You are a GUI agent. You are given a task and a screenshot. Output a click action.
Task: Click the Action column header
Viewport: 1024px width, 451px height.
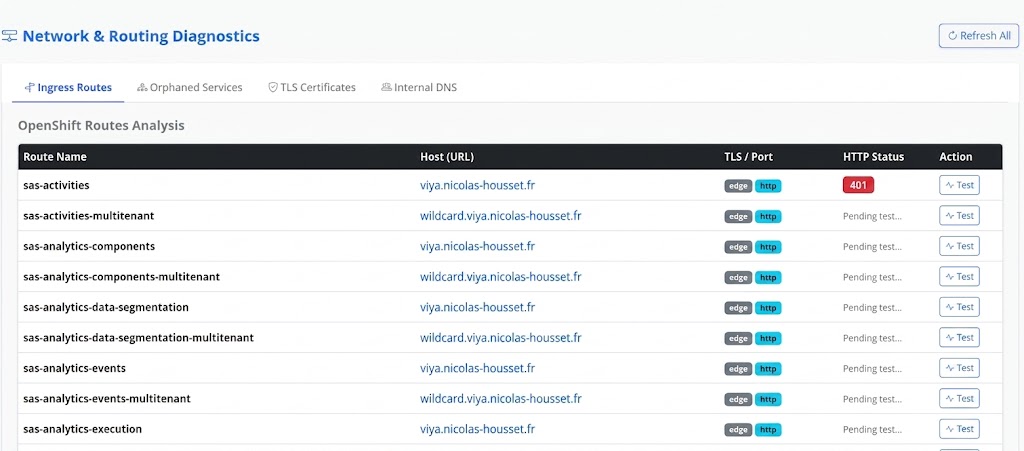[x=955, y=157]
